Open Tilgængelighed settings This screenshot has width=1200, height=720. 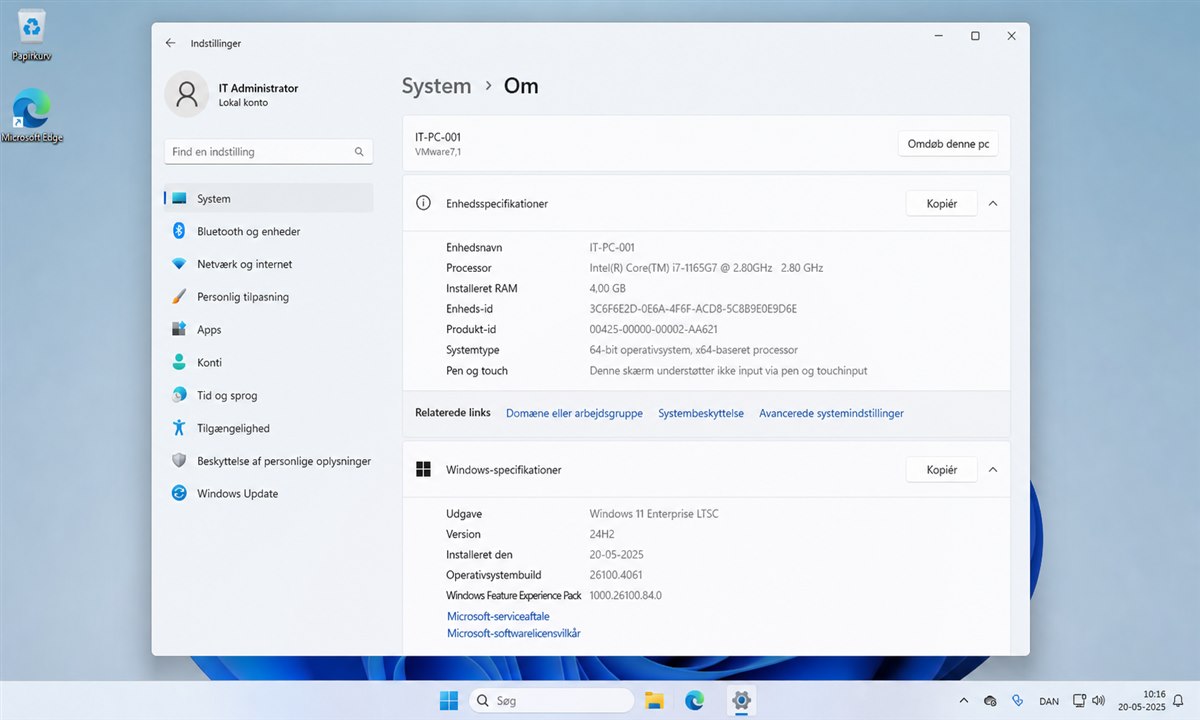(268, 428)
